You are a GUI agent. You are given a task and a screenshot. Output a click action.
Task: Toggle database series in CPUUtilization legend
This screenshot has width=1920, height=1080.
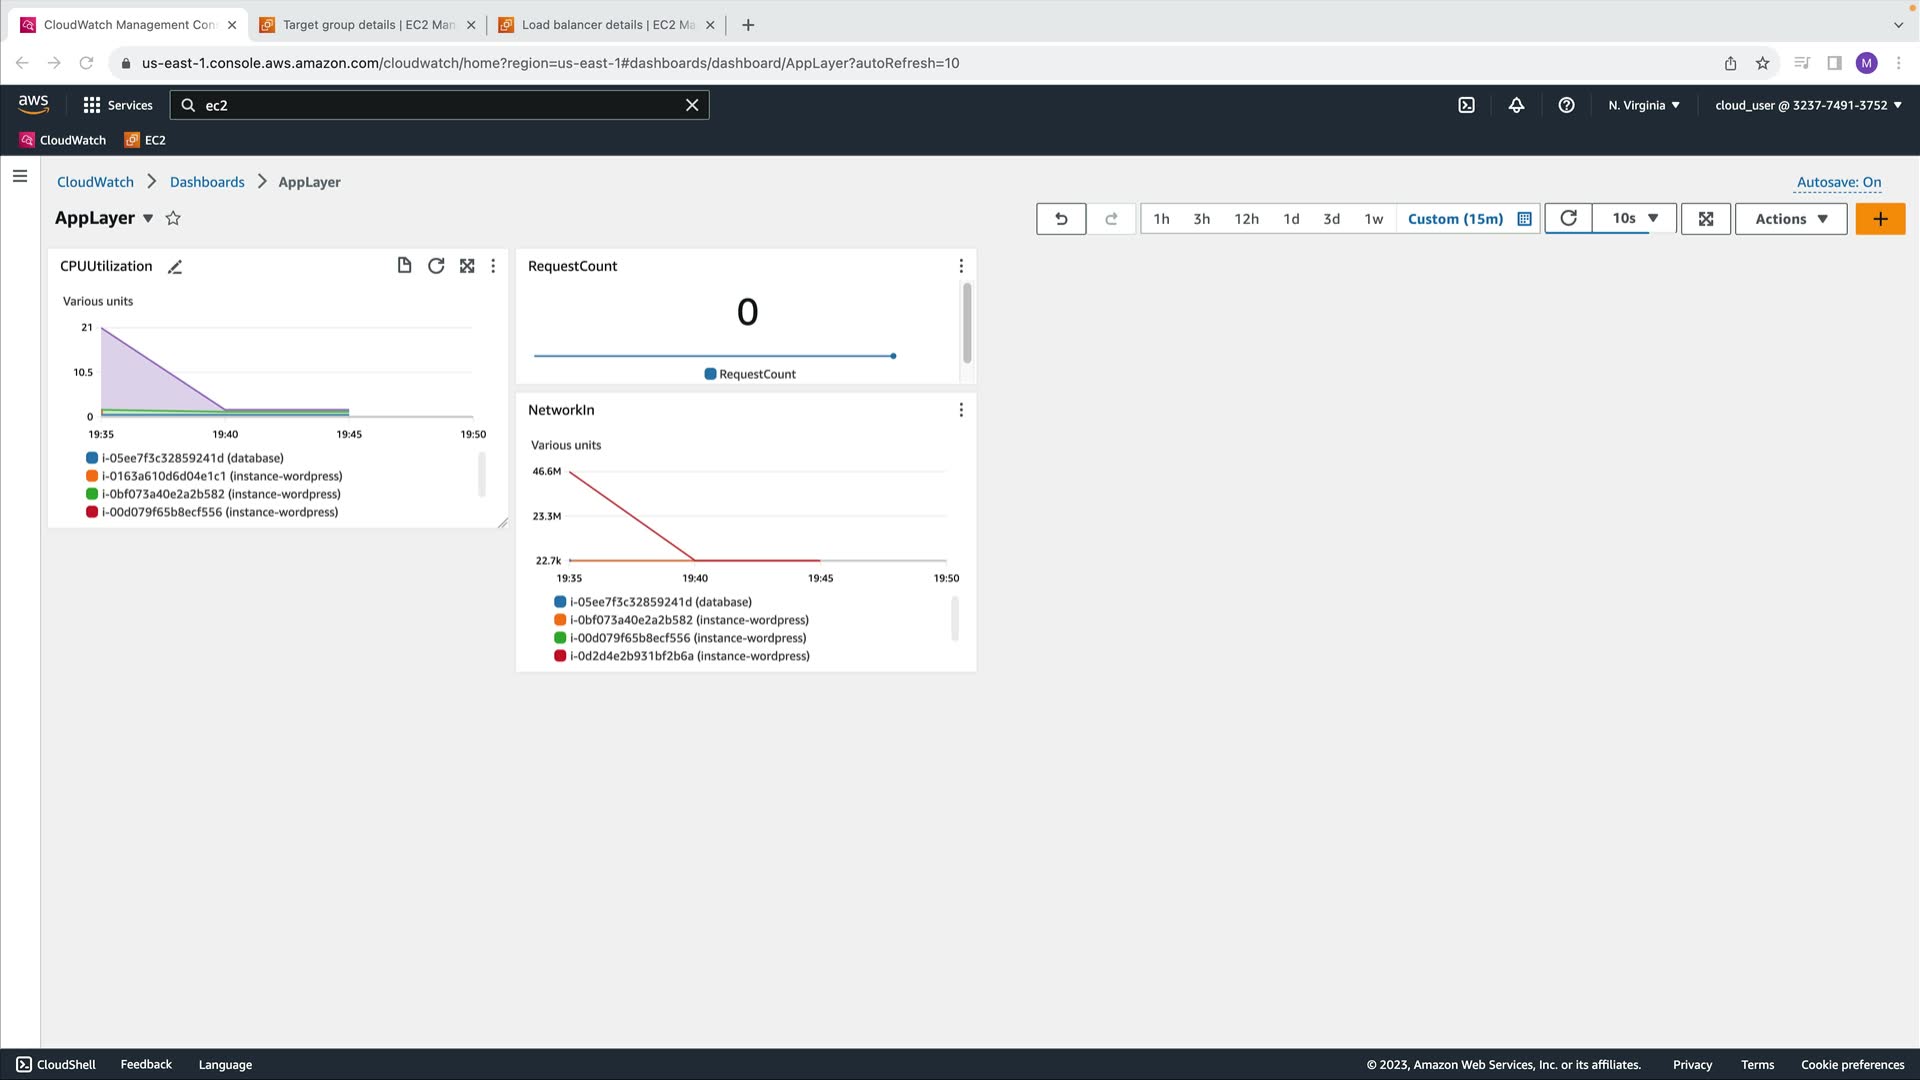(192, 458)
